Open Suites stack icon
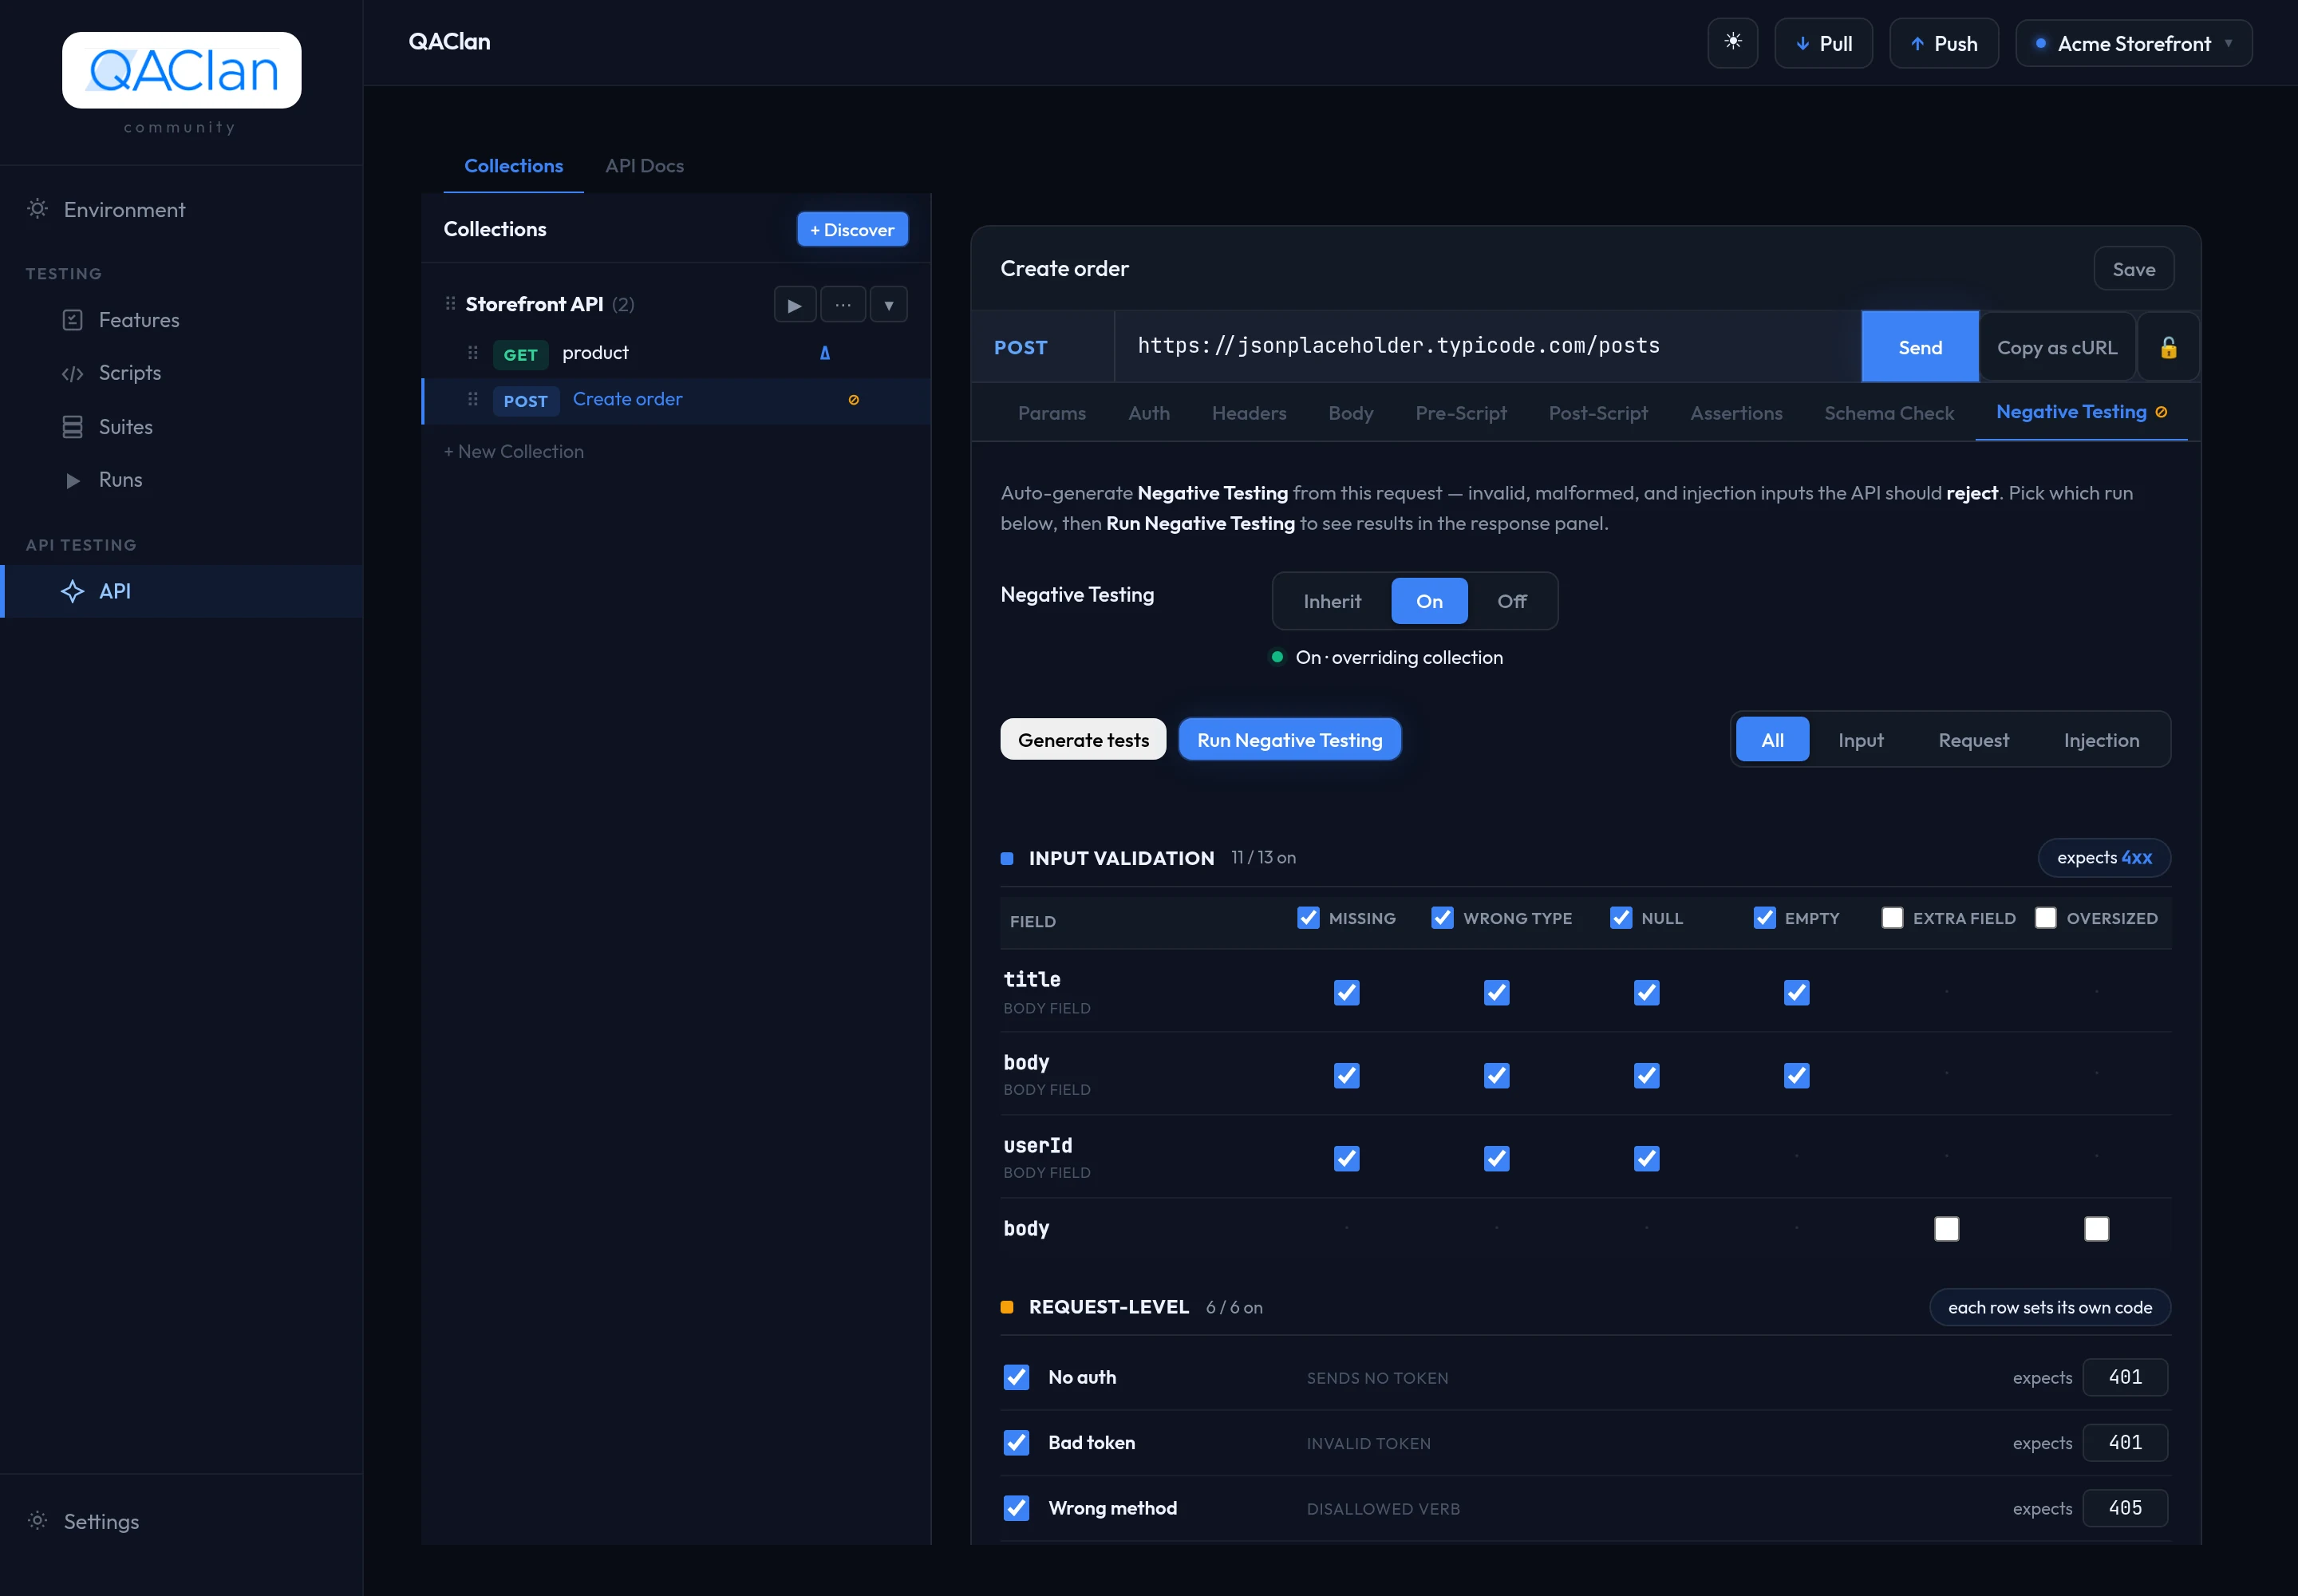 [x=72, y=427]
